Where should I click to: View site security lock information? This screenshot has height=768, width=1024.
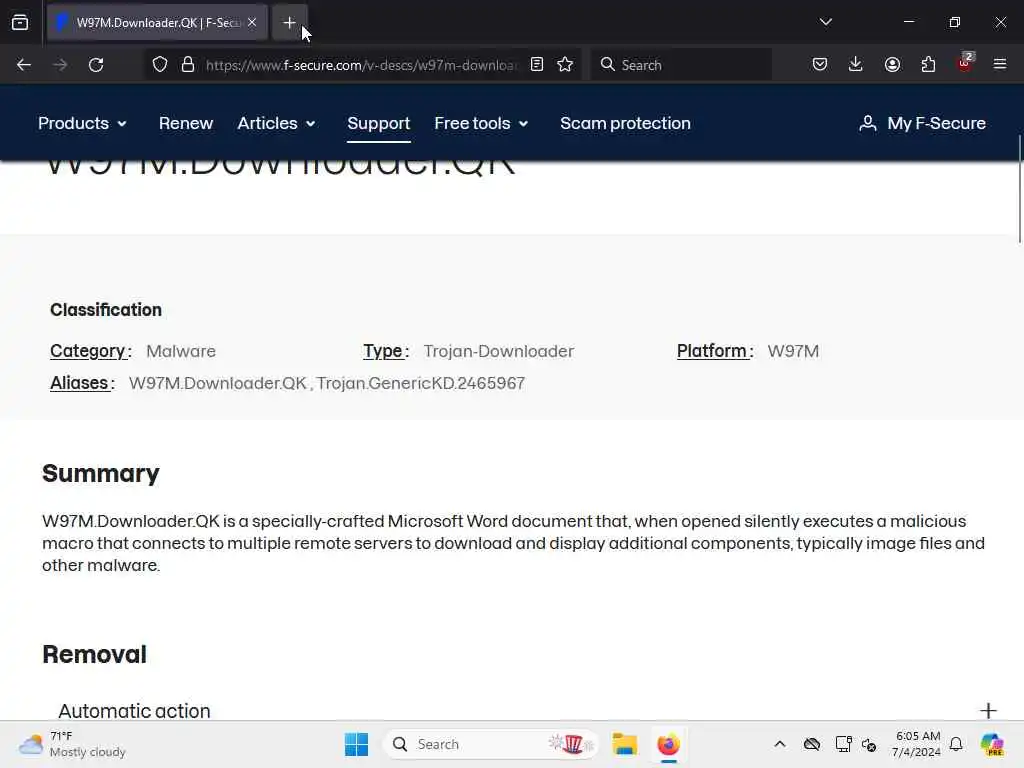click(x=188, y=65)
